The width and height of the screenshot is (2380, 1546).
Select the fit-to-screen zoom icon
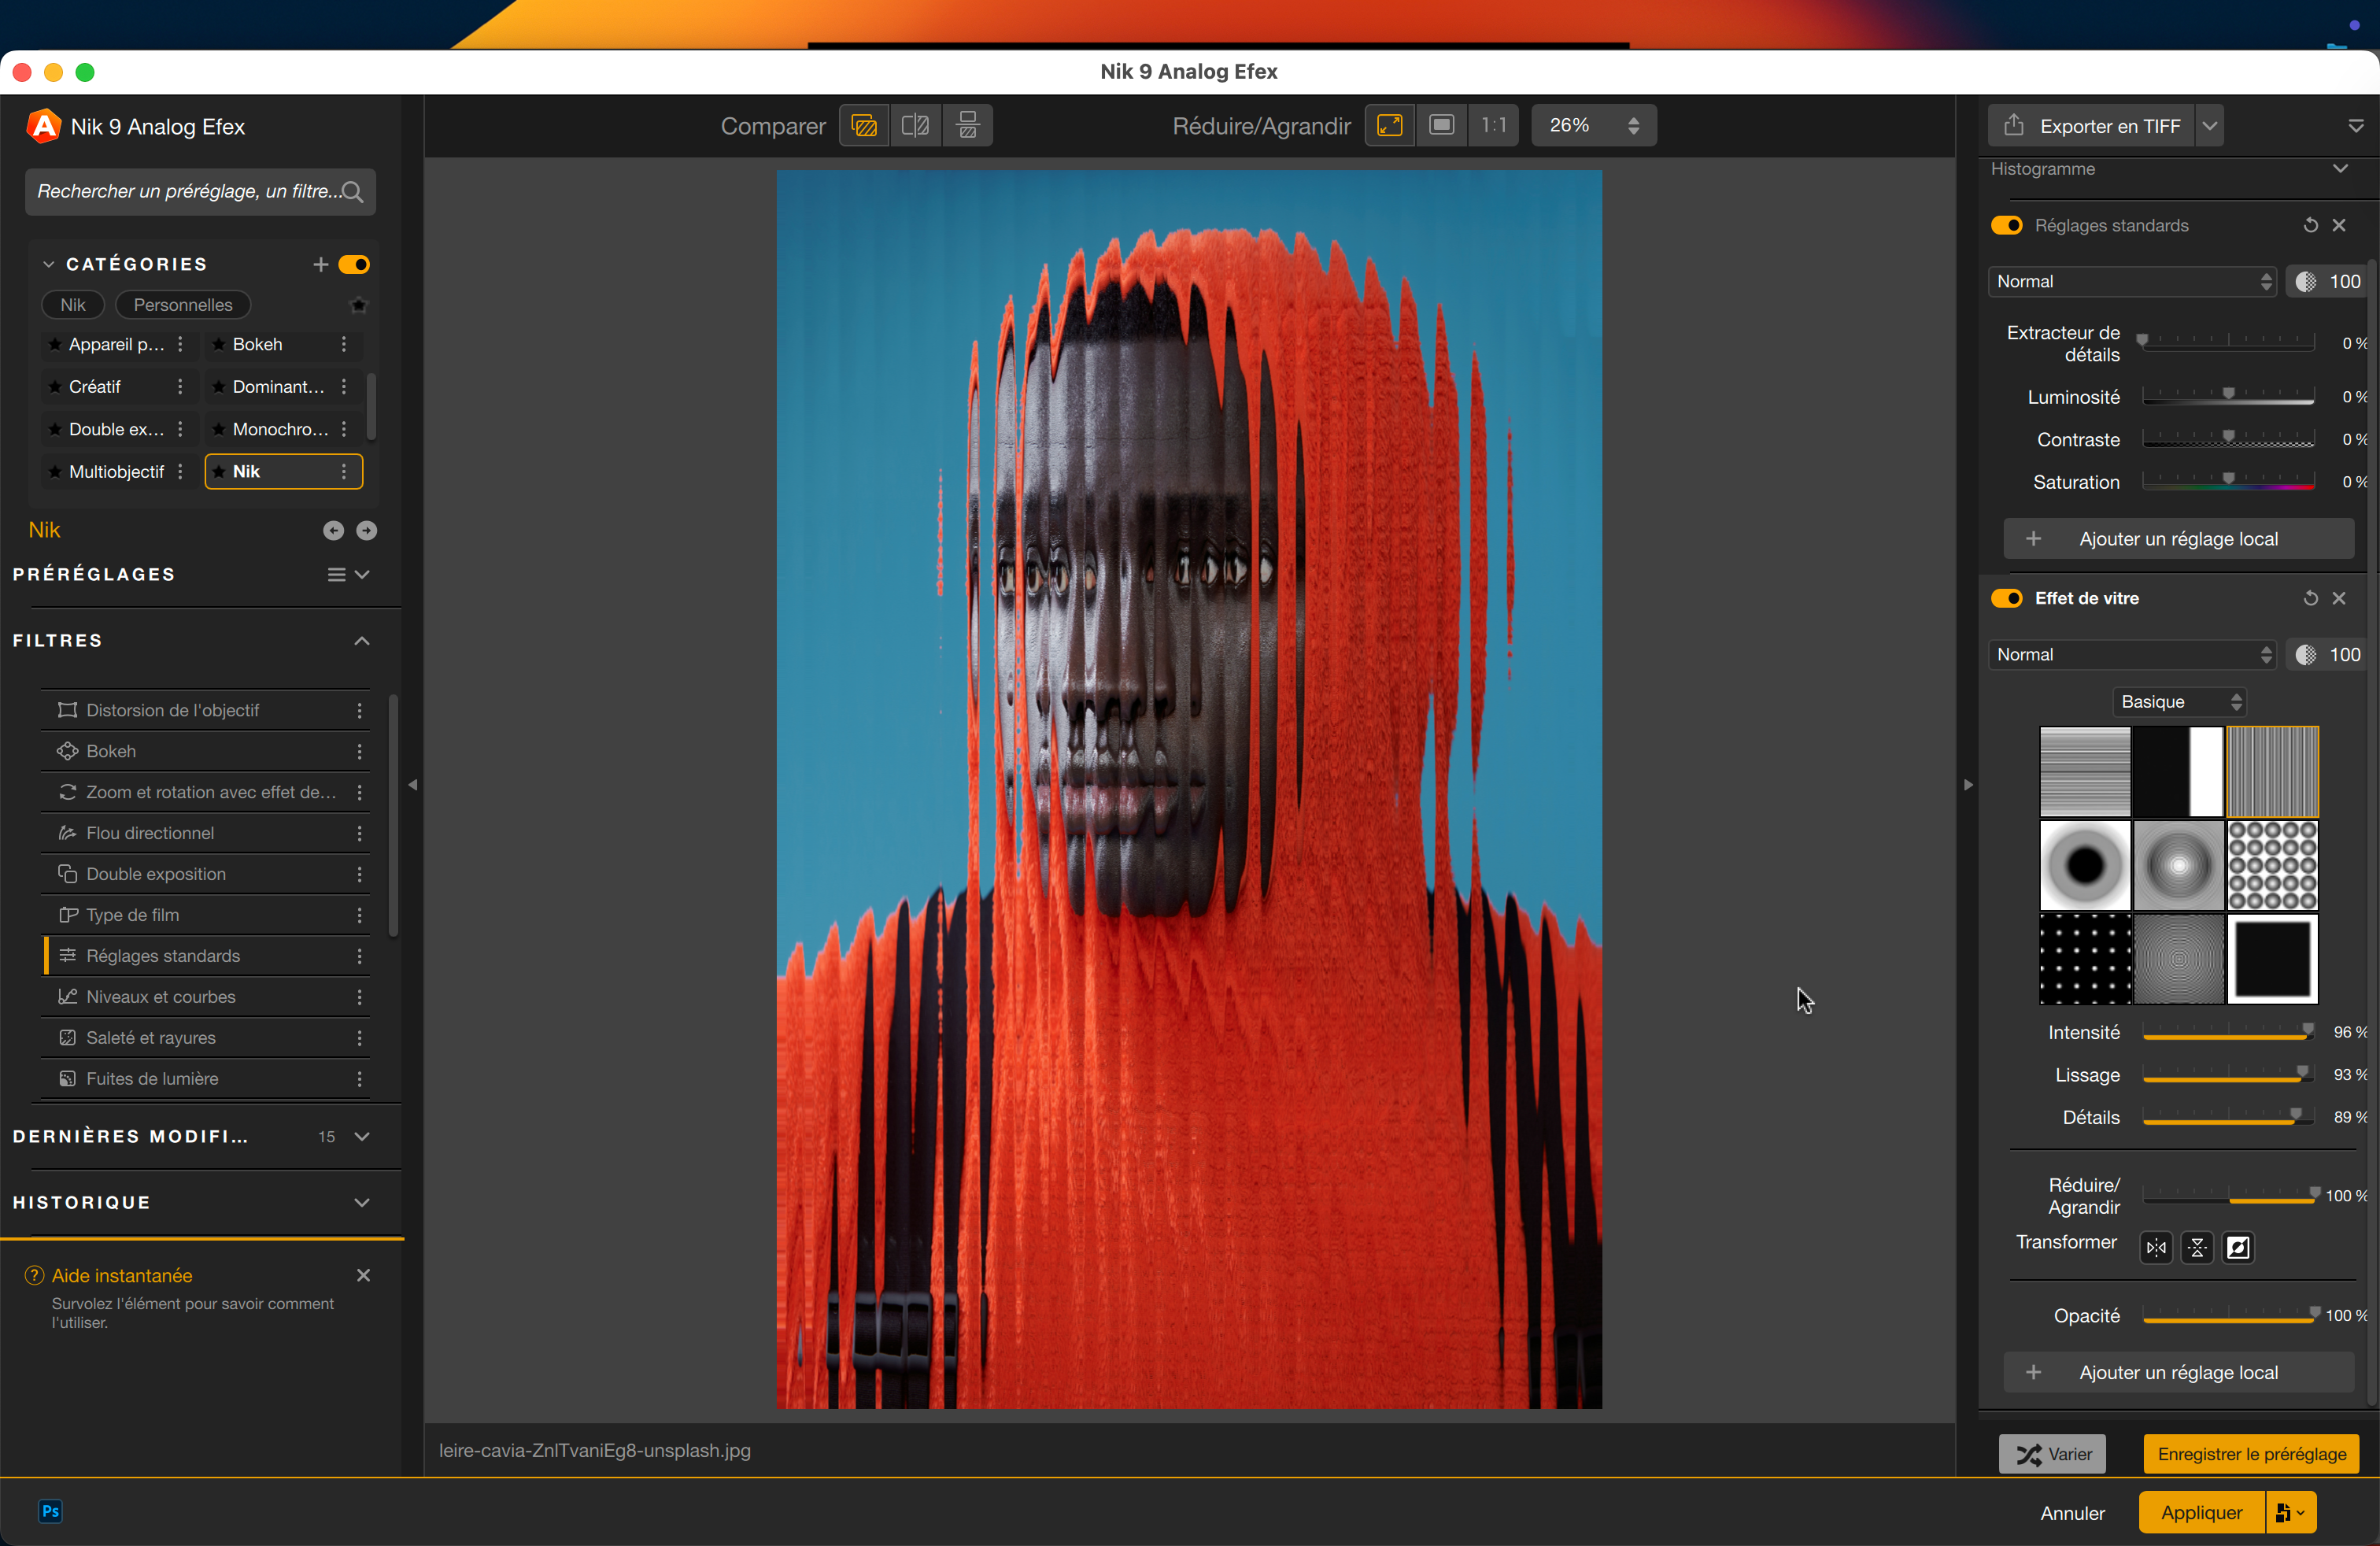pyautogui.click(x=1390, y=126)
